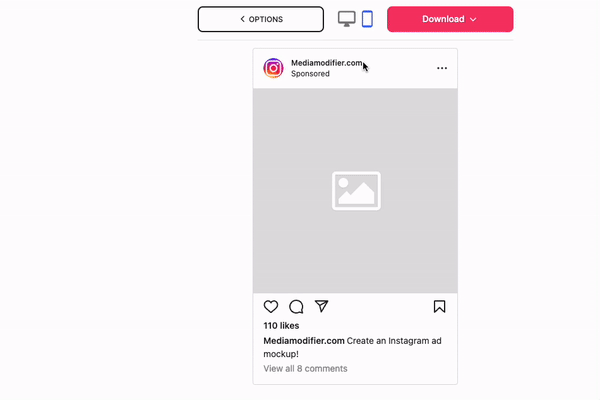600x400 pixels.
Task: Click the red Download button
Action: pos(450,19)
